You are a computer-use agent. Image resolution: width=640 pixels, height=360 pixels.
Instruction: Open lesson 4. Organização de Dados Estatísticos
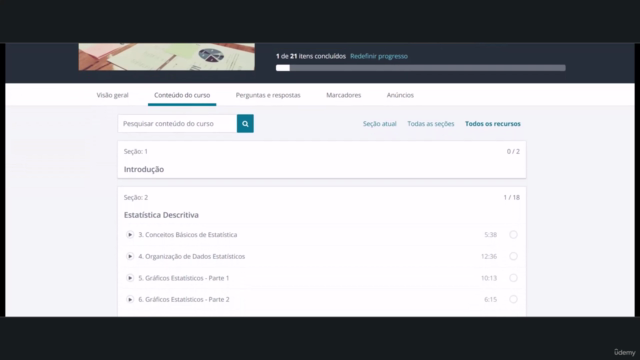pos(191,256)
